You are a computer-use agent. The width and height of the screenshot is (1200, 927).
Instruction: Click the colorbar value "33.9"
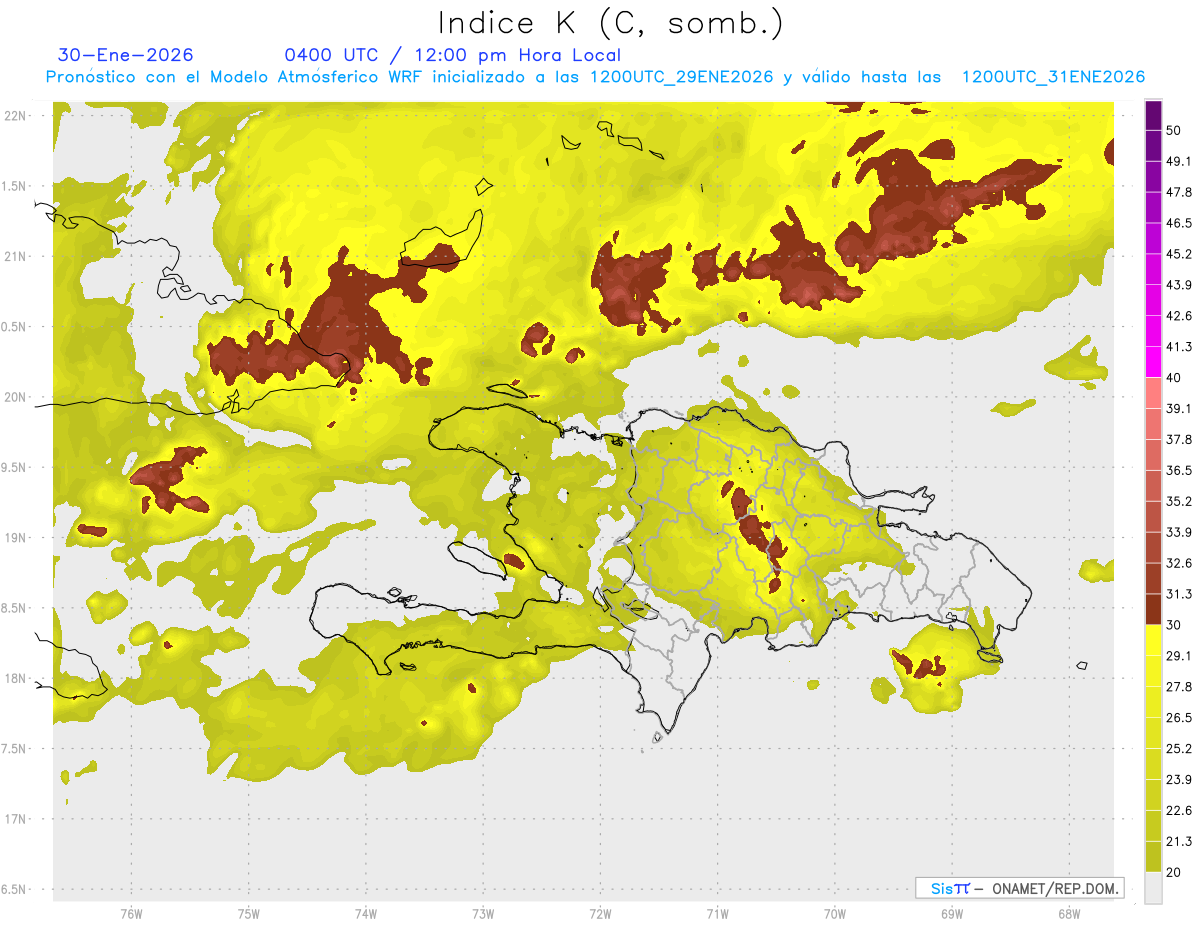[x=1179, y=532]
